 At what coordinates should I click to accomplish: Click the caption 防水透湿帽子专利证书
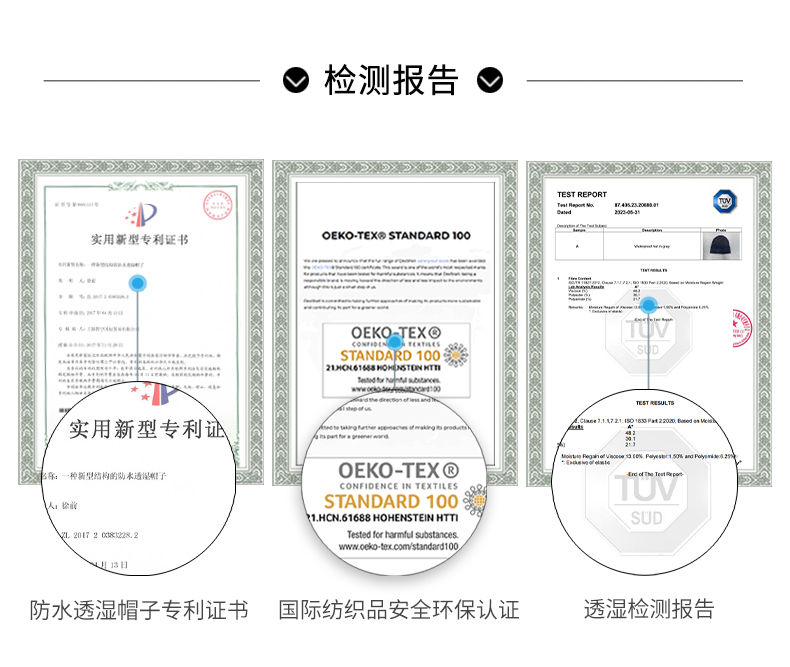pos(139,610)
